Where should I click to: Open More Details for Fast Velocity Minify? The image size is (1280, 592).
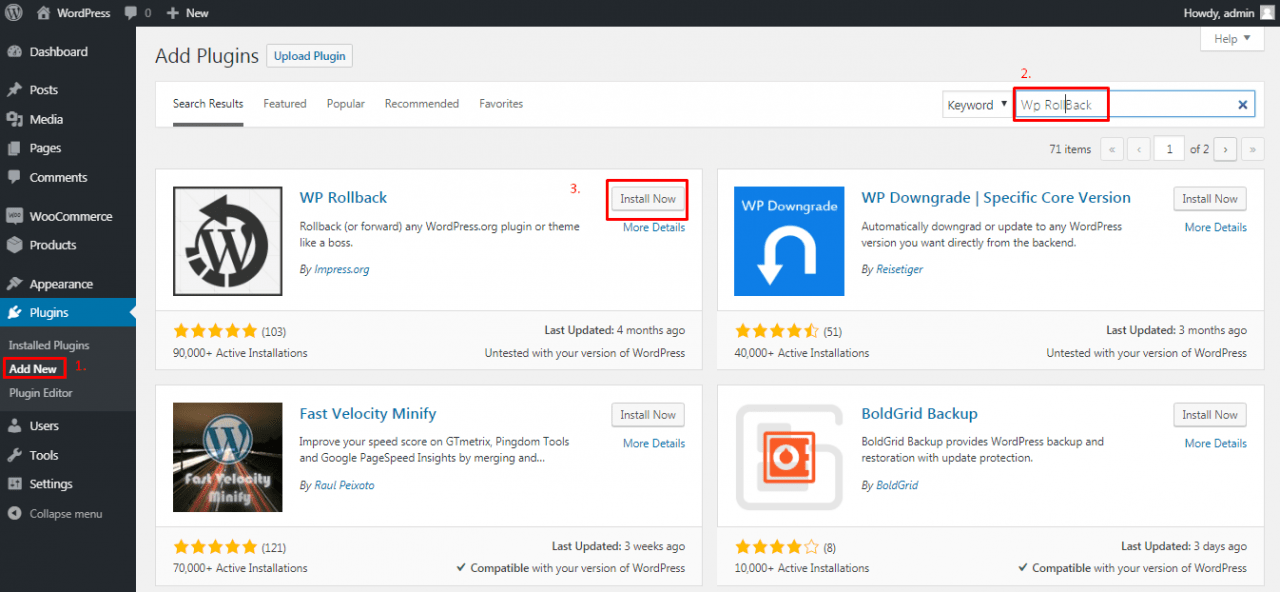coord(654,443)
